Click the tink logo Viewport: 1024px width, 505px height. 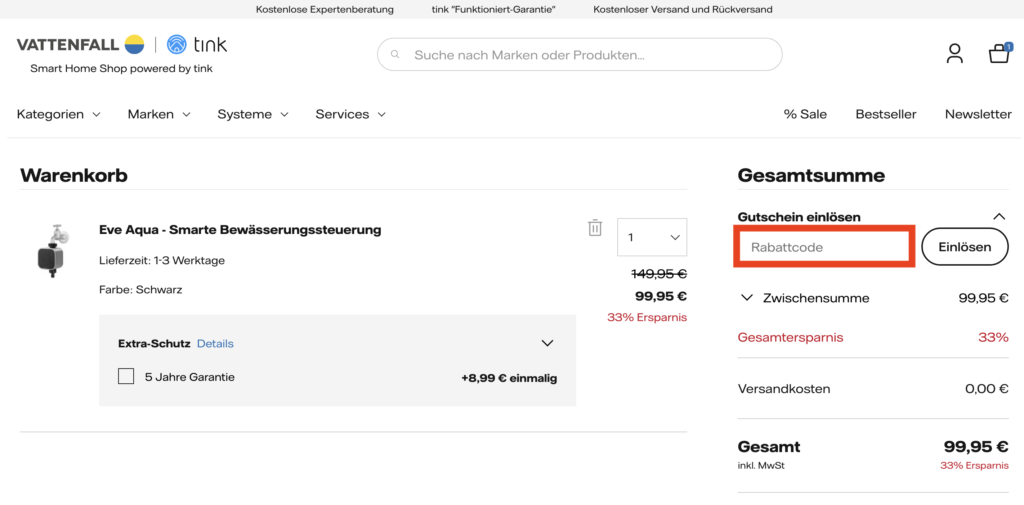(x=197, y=44)
